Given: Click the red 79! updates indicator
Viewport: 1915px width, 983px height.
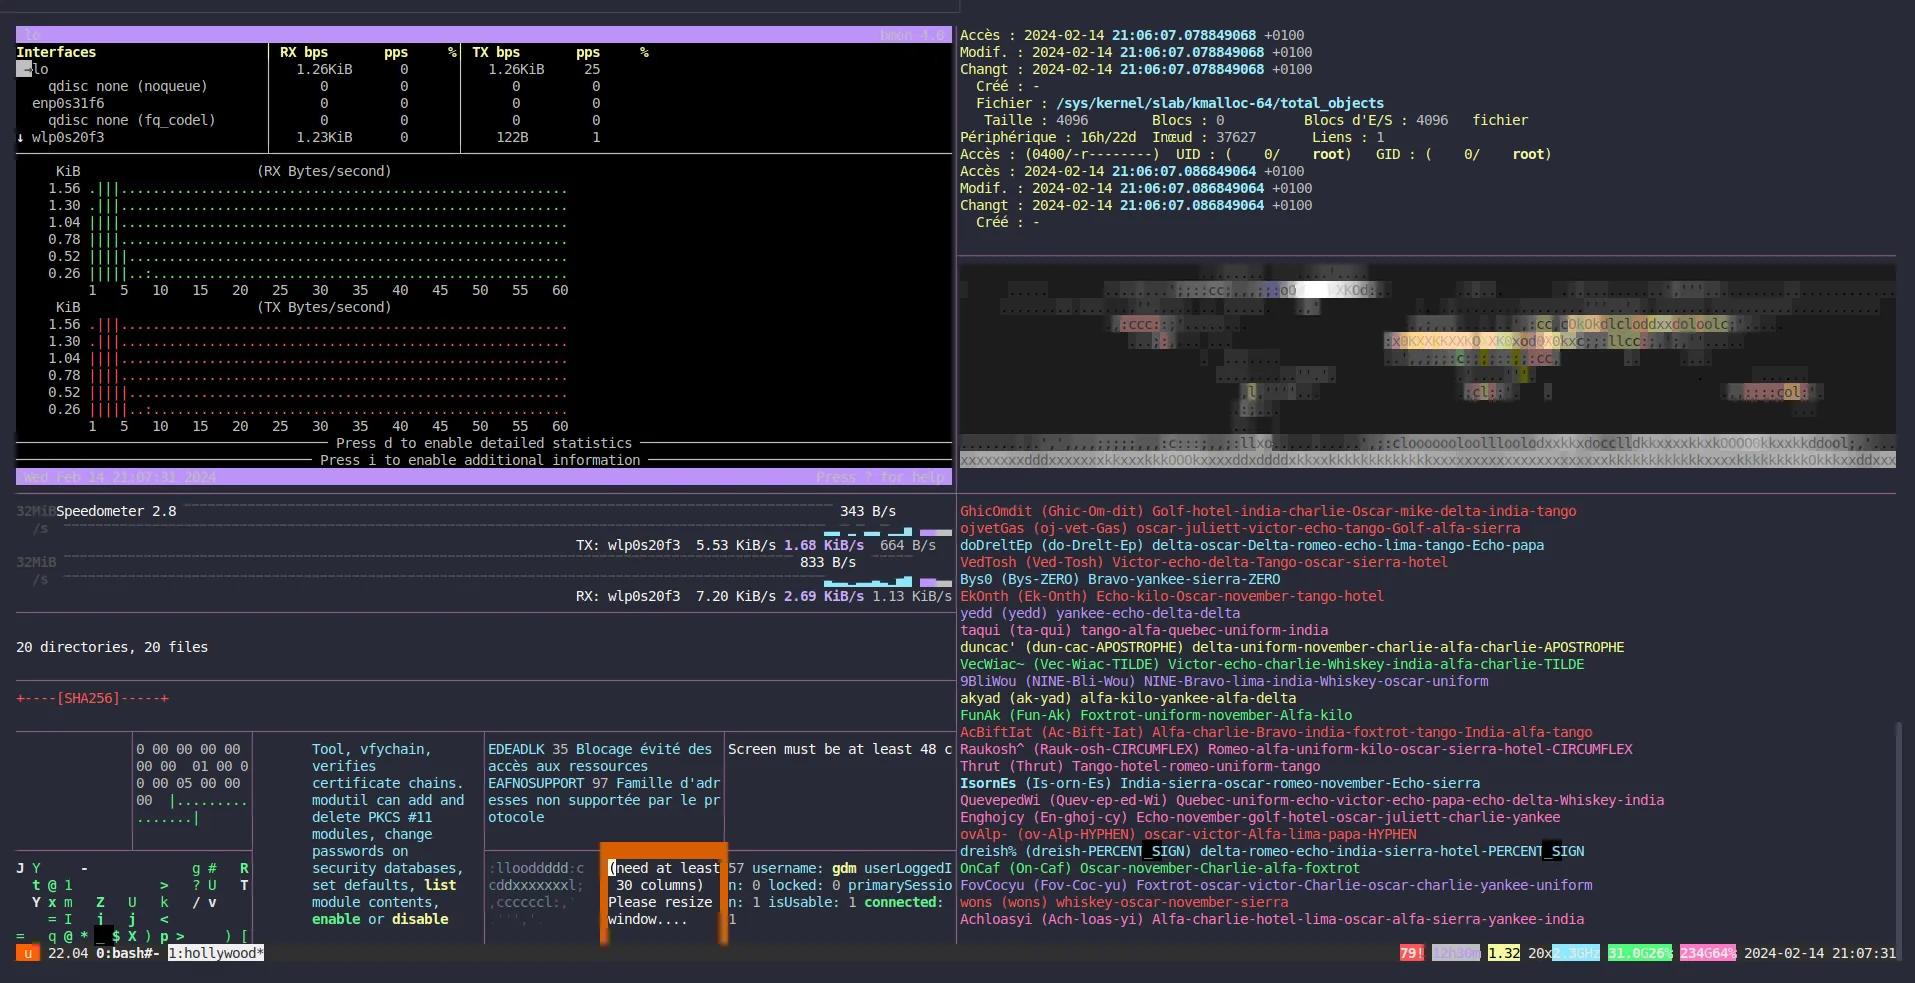Looking at the screenshot, I should [x=1411, y=954].
